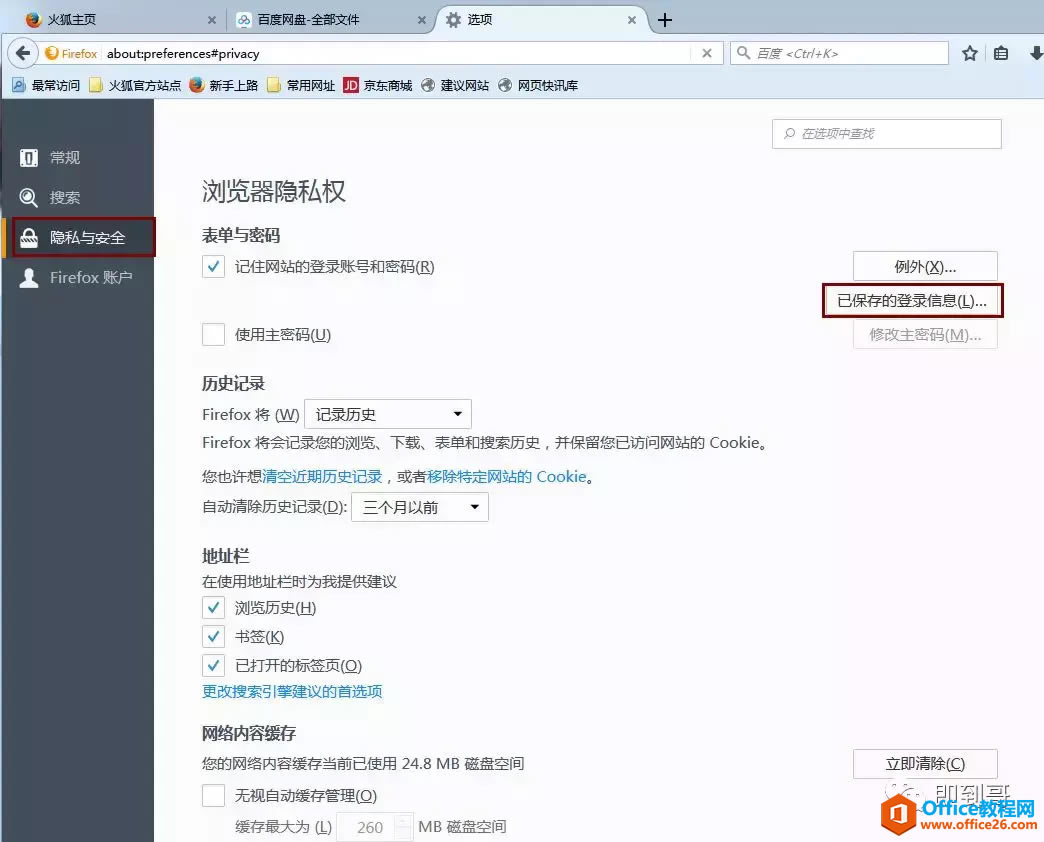Toggle 已打开的标签页 checkbox
Screen dimensions: 1044x842
pos(213,665)
